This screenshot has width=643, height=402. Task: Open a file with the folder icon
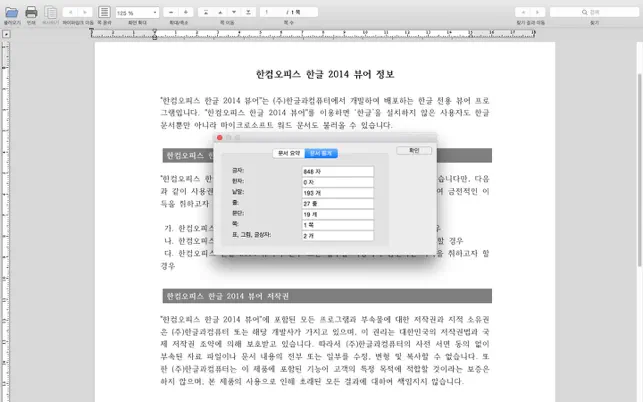tap(12, 12)
